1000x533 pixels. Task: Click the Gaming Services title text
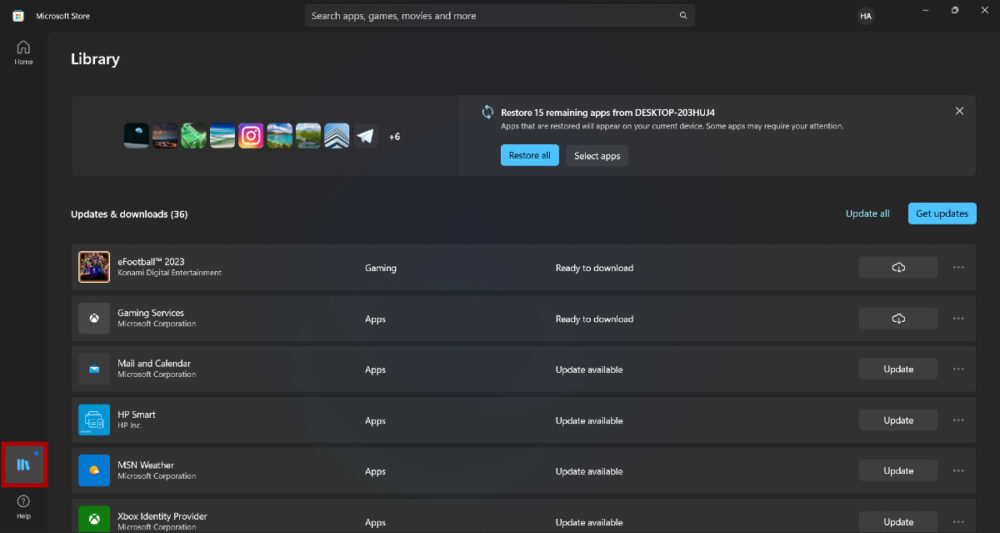coord(151,312)
